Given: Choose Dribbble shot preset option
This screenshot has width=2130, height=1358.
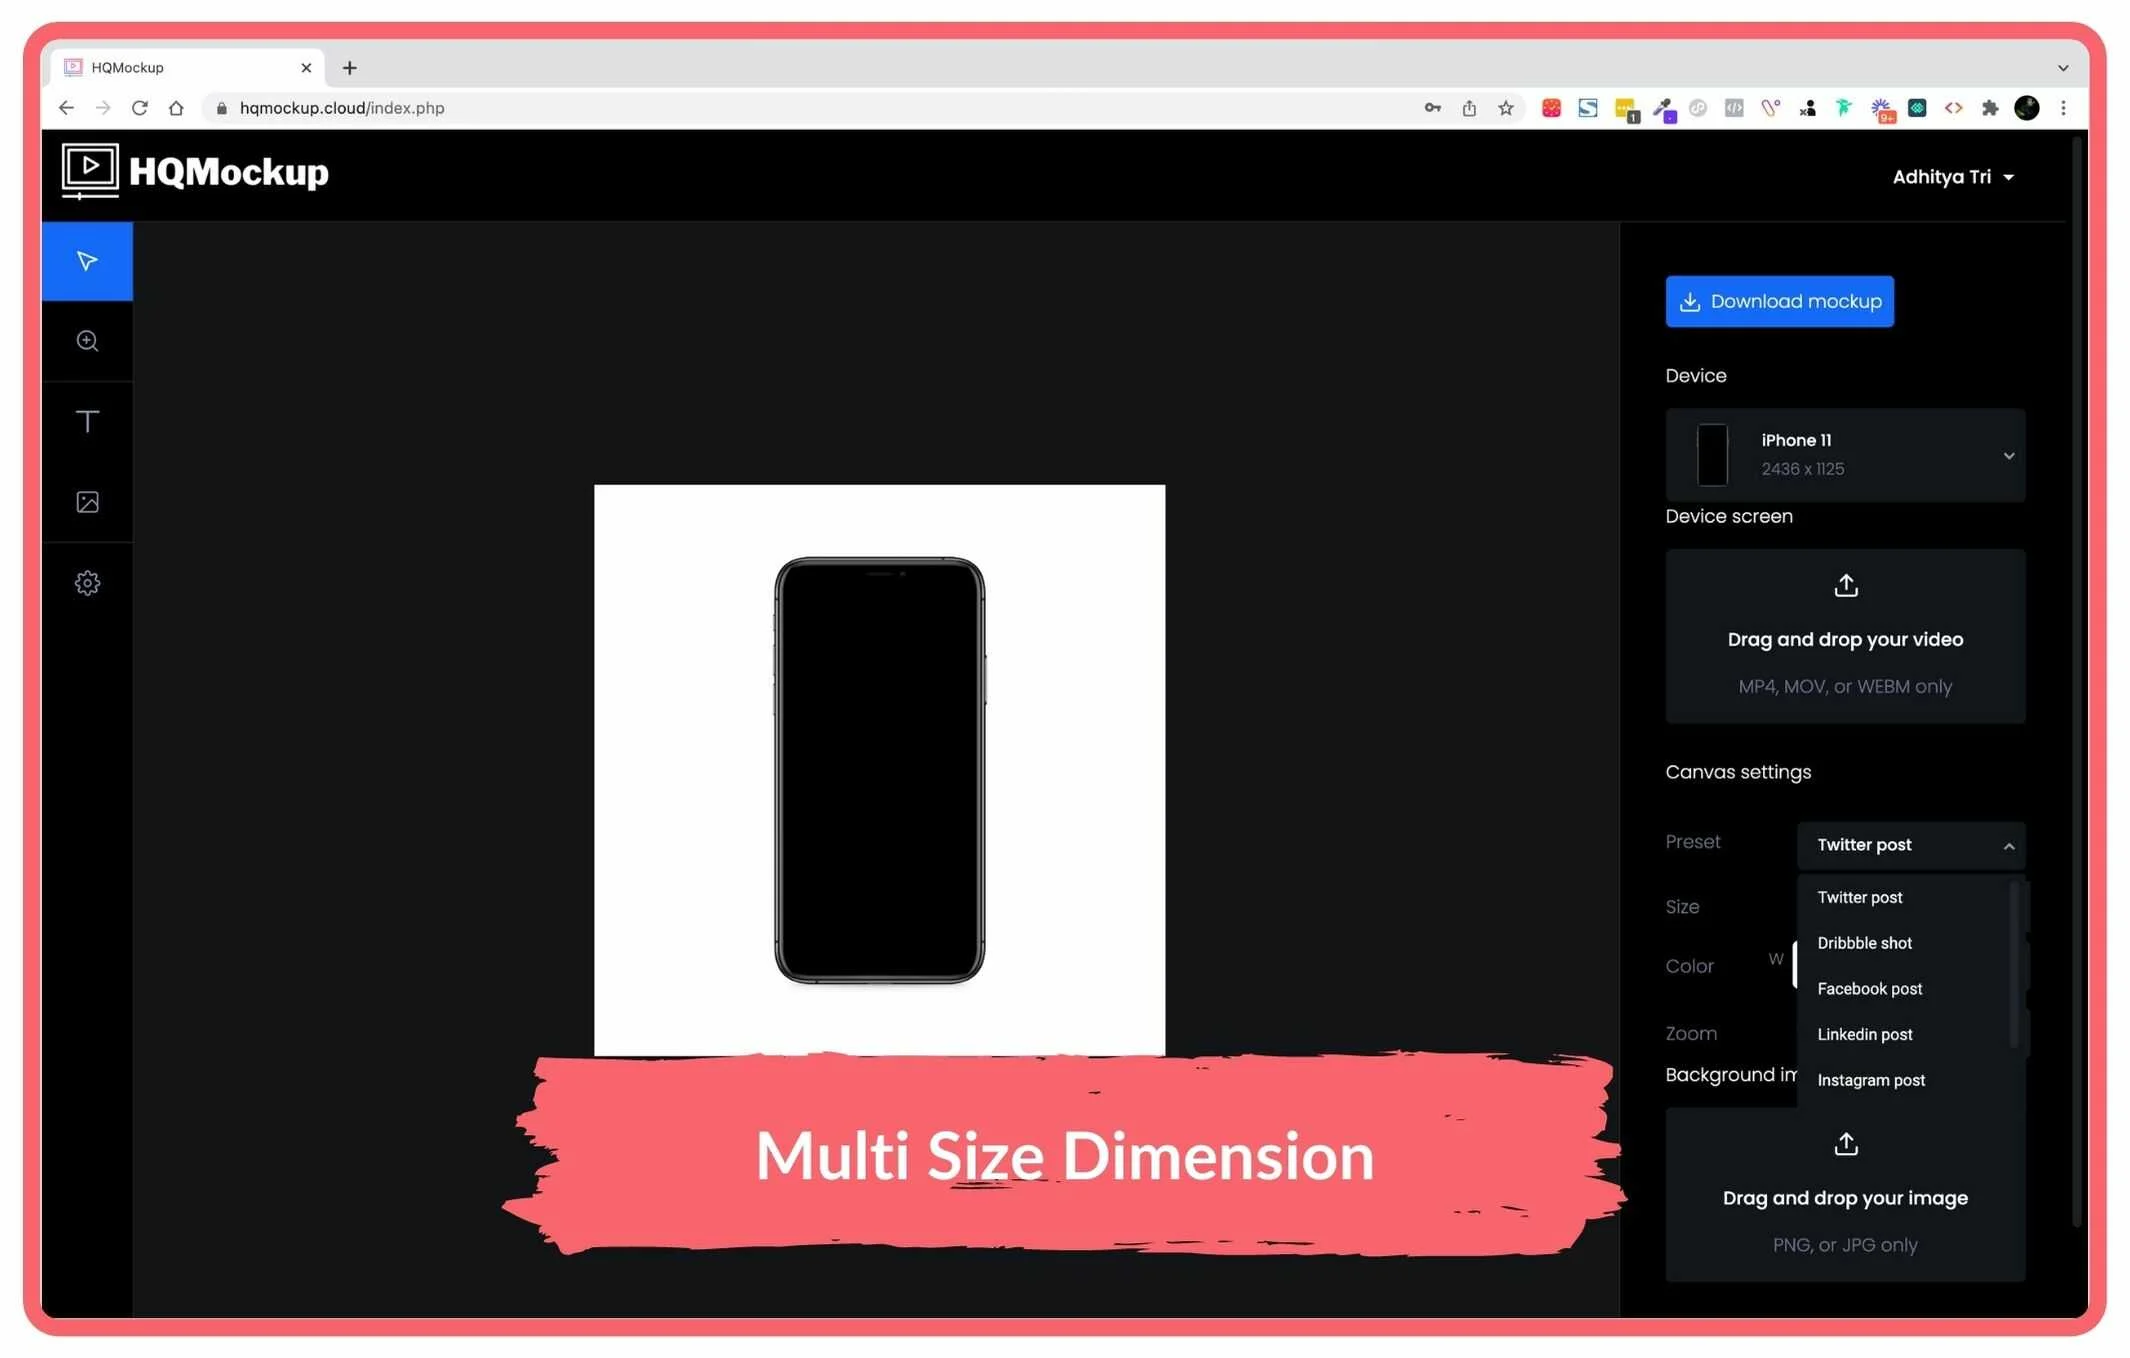Looking at the screenshot, I should pyautogui.click(x=1864, y=943).
